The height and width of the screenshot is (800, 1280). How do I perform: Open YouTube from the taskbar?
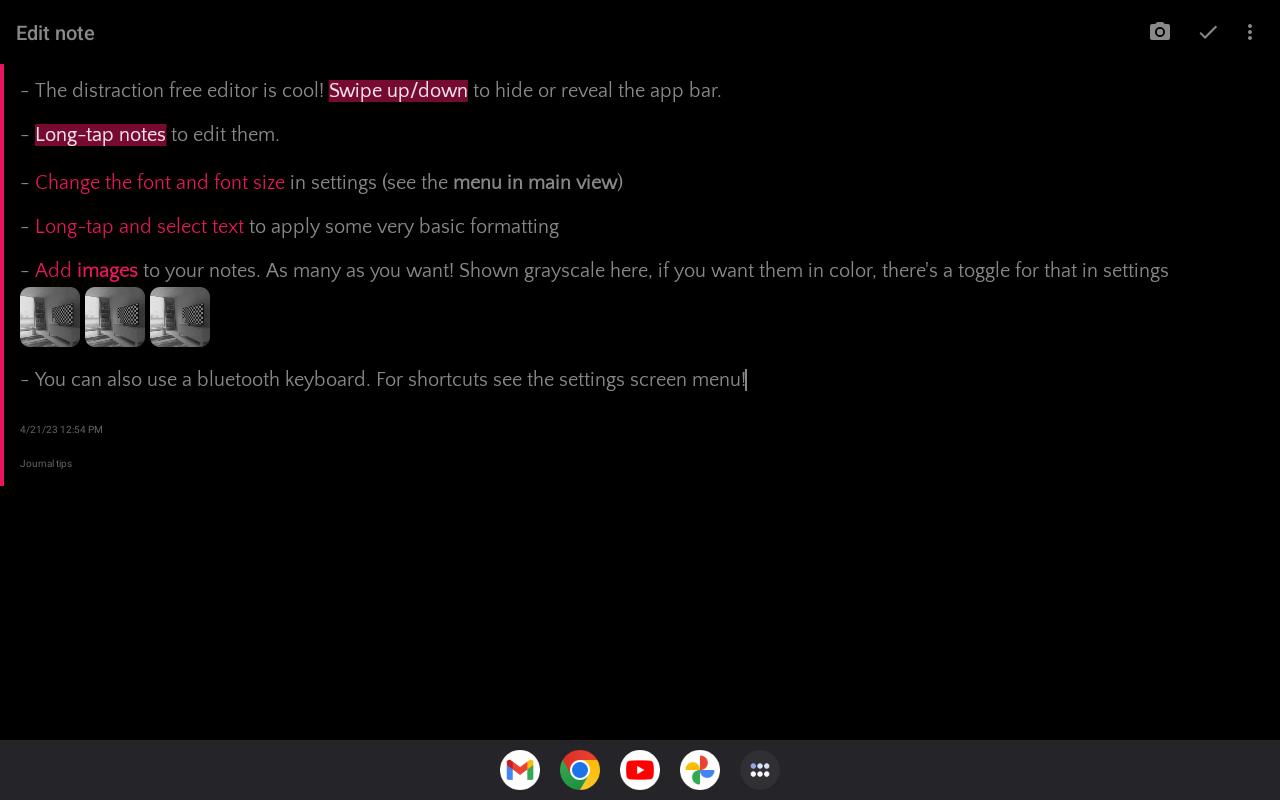[640, 770]
